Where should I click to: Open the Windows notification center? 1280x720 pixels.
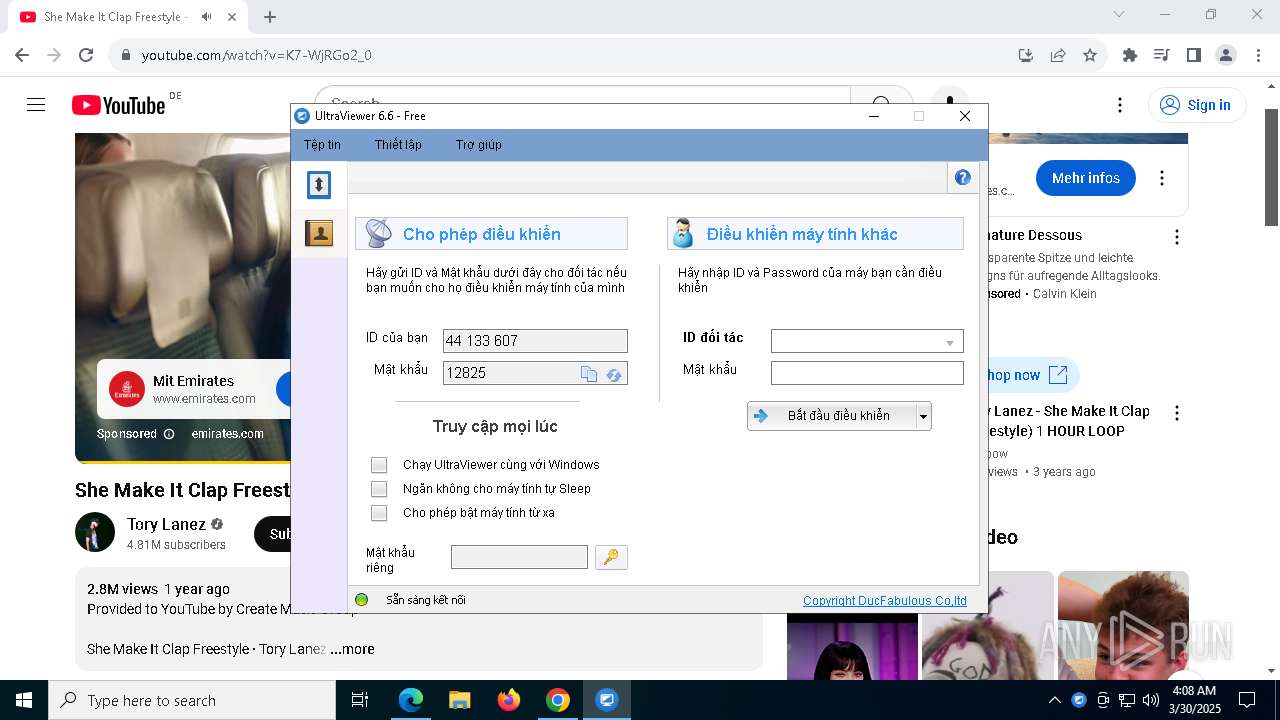pyautogui.click(x=1247, y=700)
